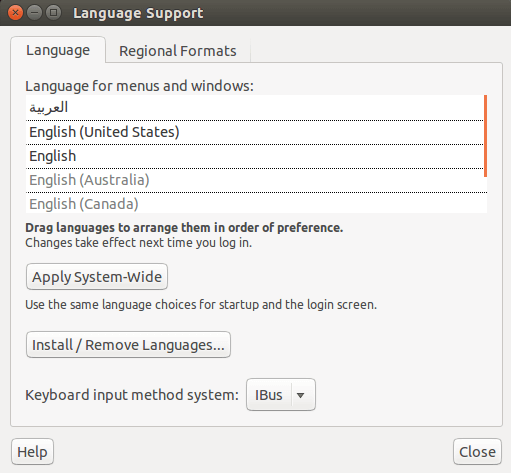511x473 pixels.
Task: Open the IBus input method combo box
Action: (281, 395)
